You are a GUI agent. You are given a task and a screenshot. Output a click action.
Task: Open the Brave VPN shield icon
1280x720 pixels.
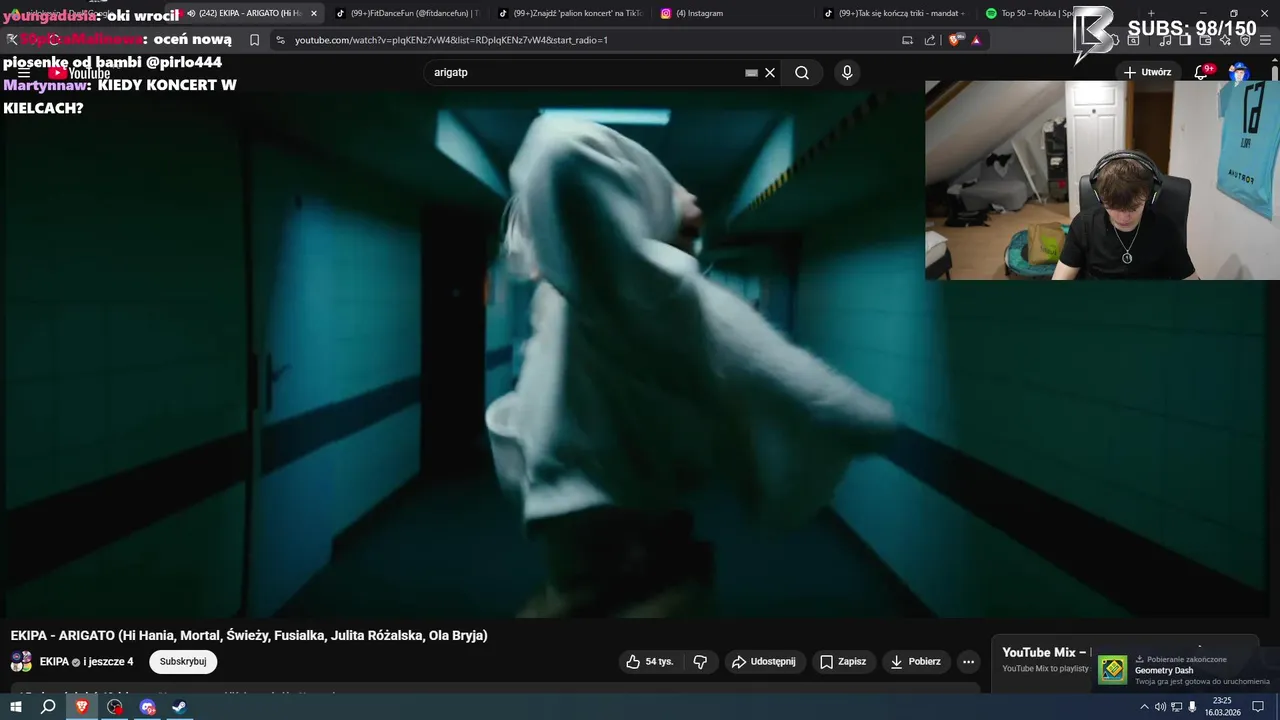[x=1245, y=40]
